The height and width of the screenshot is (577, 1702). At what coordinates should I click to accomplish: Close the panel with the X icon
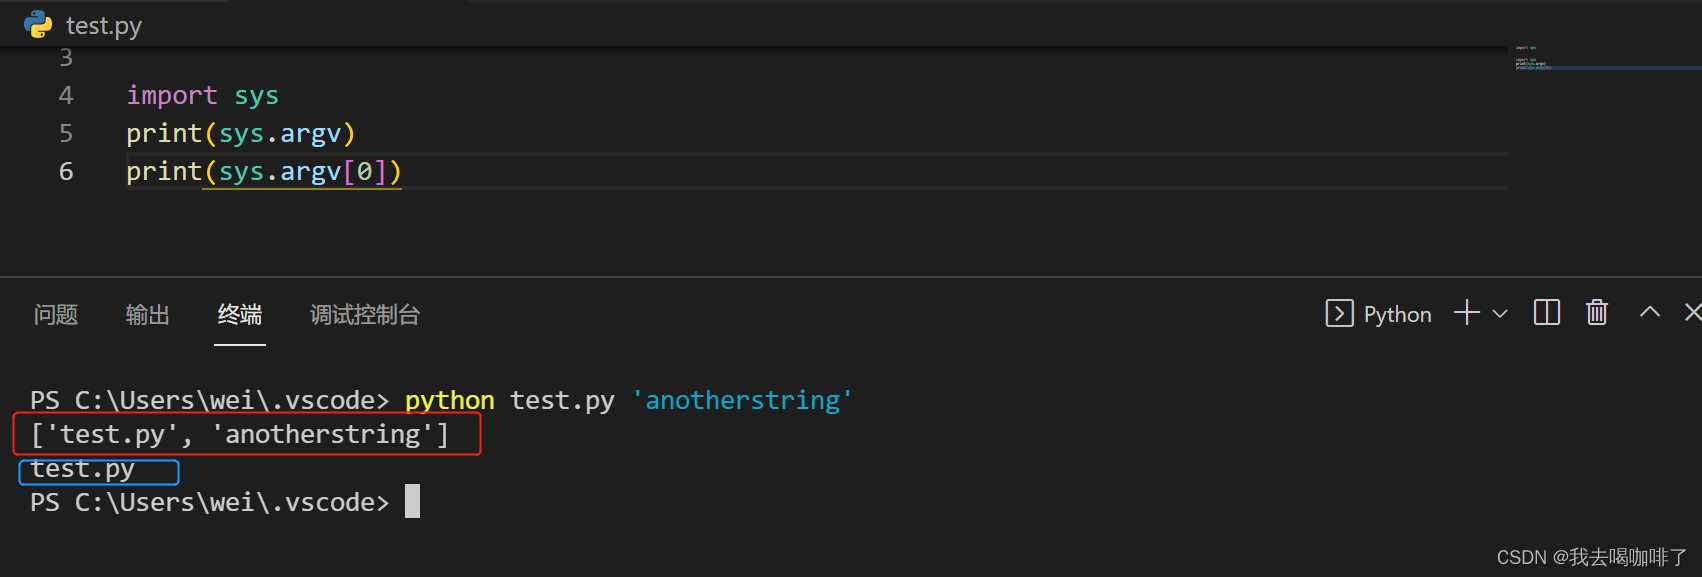tap(1693, 312)
